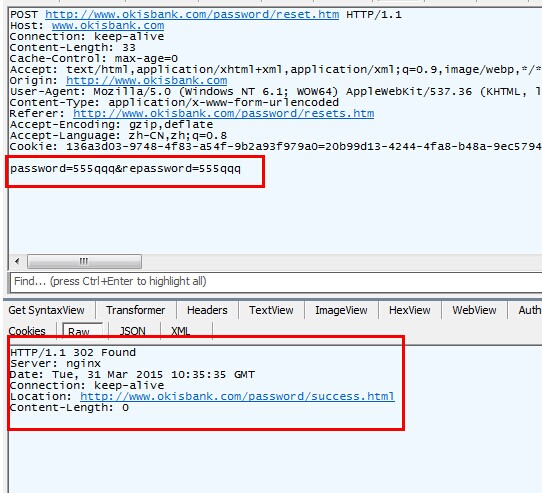The width and height of the screenshot is (542, 493).
Task: Select the Headers response tab
Action: [207, 310]
